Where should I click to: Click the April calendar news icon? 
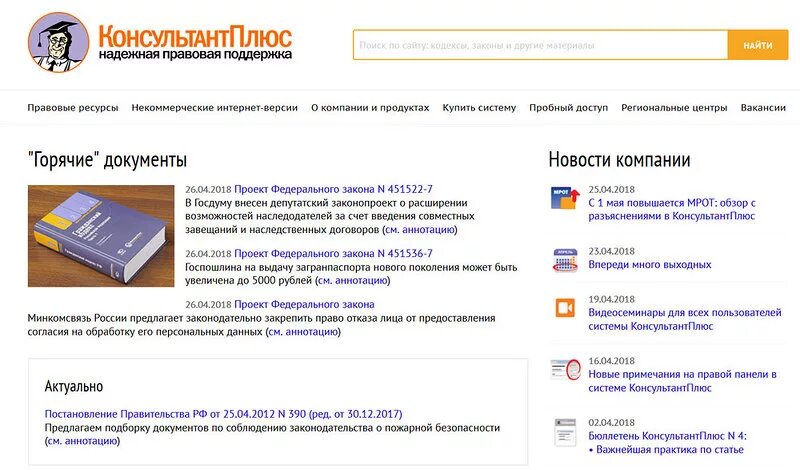pyautogui.click(x=565, y=260)
